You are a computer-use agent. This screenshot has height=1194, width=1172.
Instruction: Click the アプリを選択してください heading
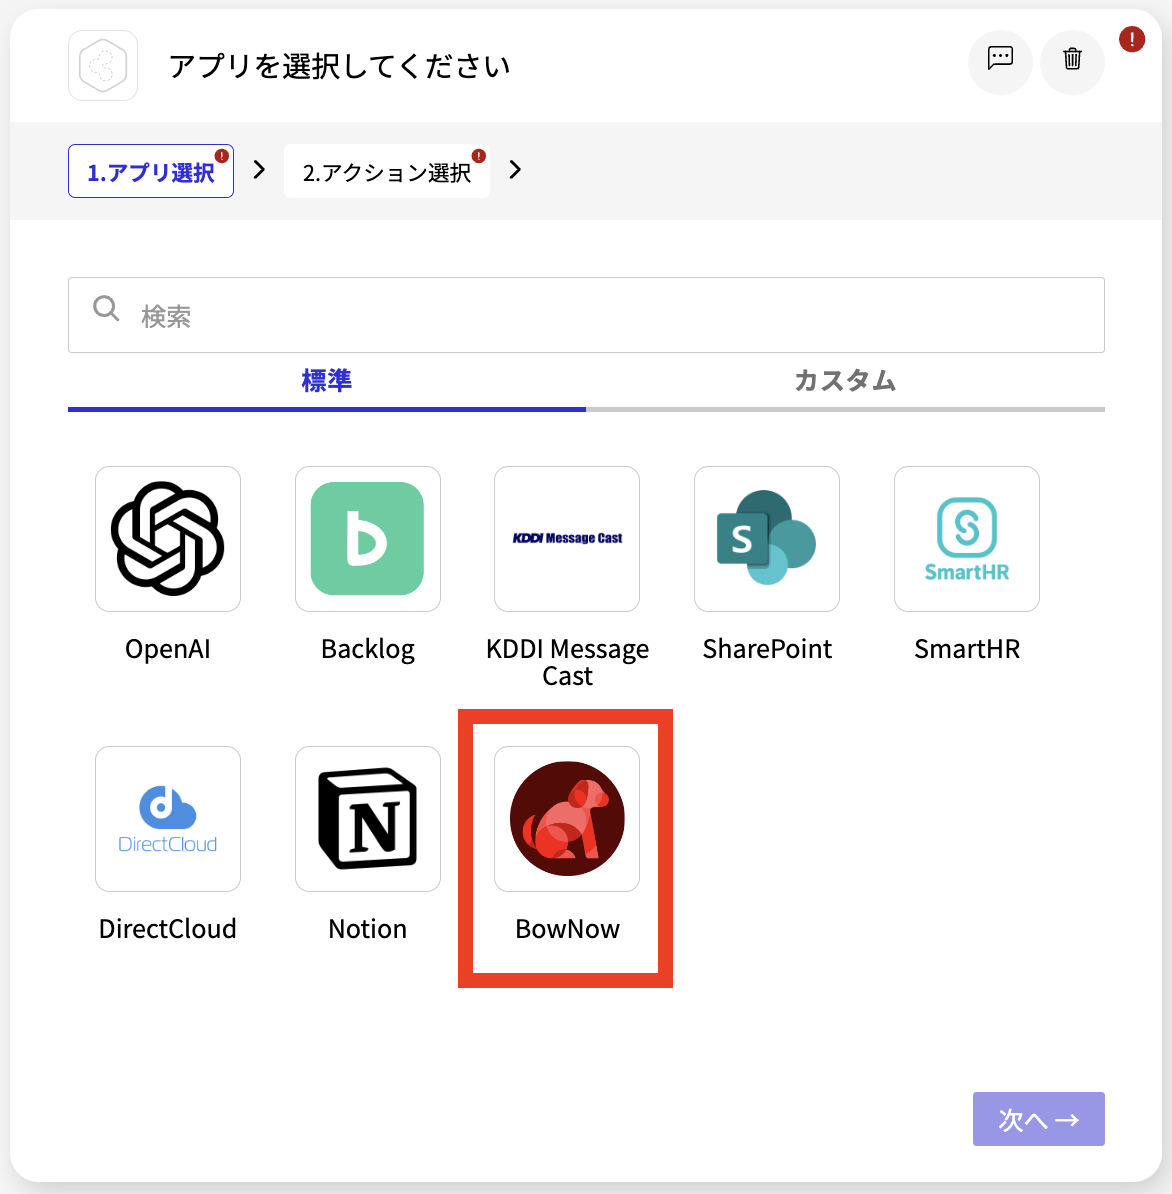339,66
